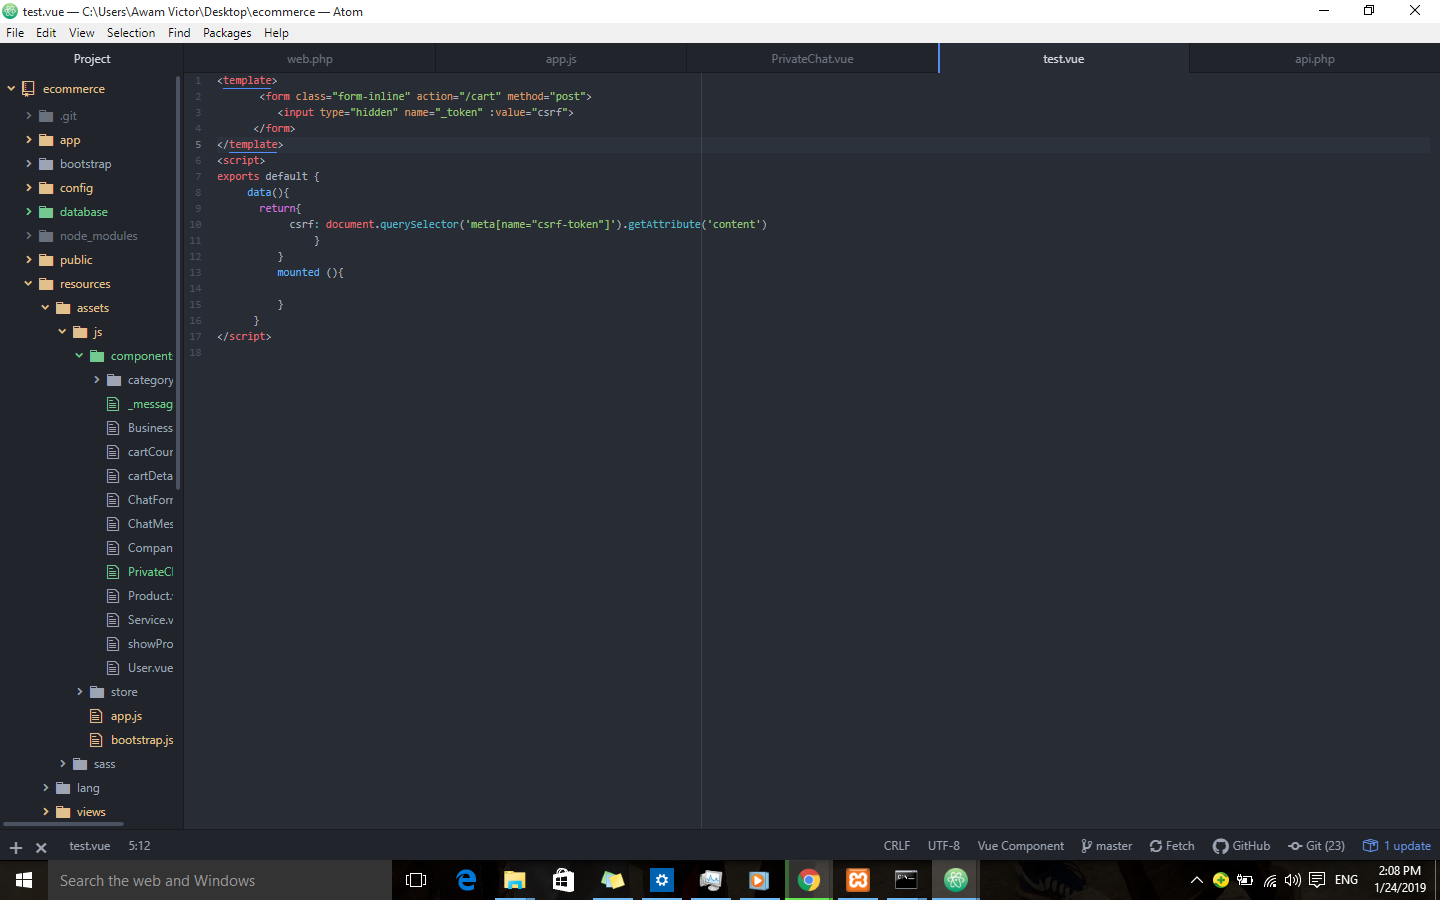Screen dimensions: 1440x900
Task: Click the _messag file icon in tree
Action: point(113,404)
